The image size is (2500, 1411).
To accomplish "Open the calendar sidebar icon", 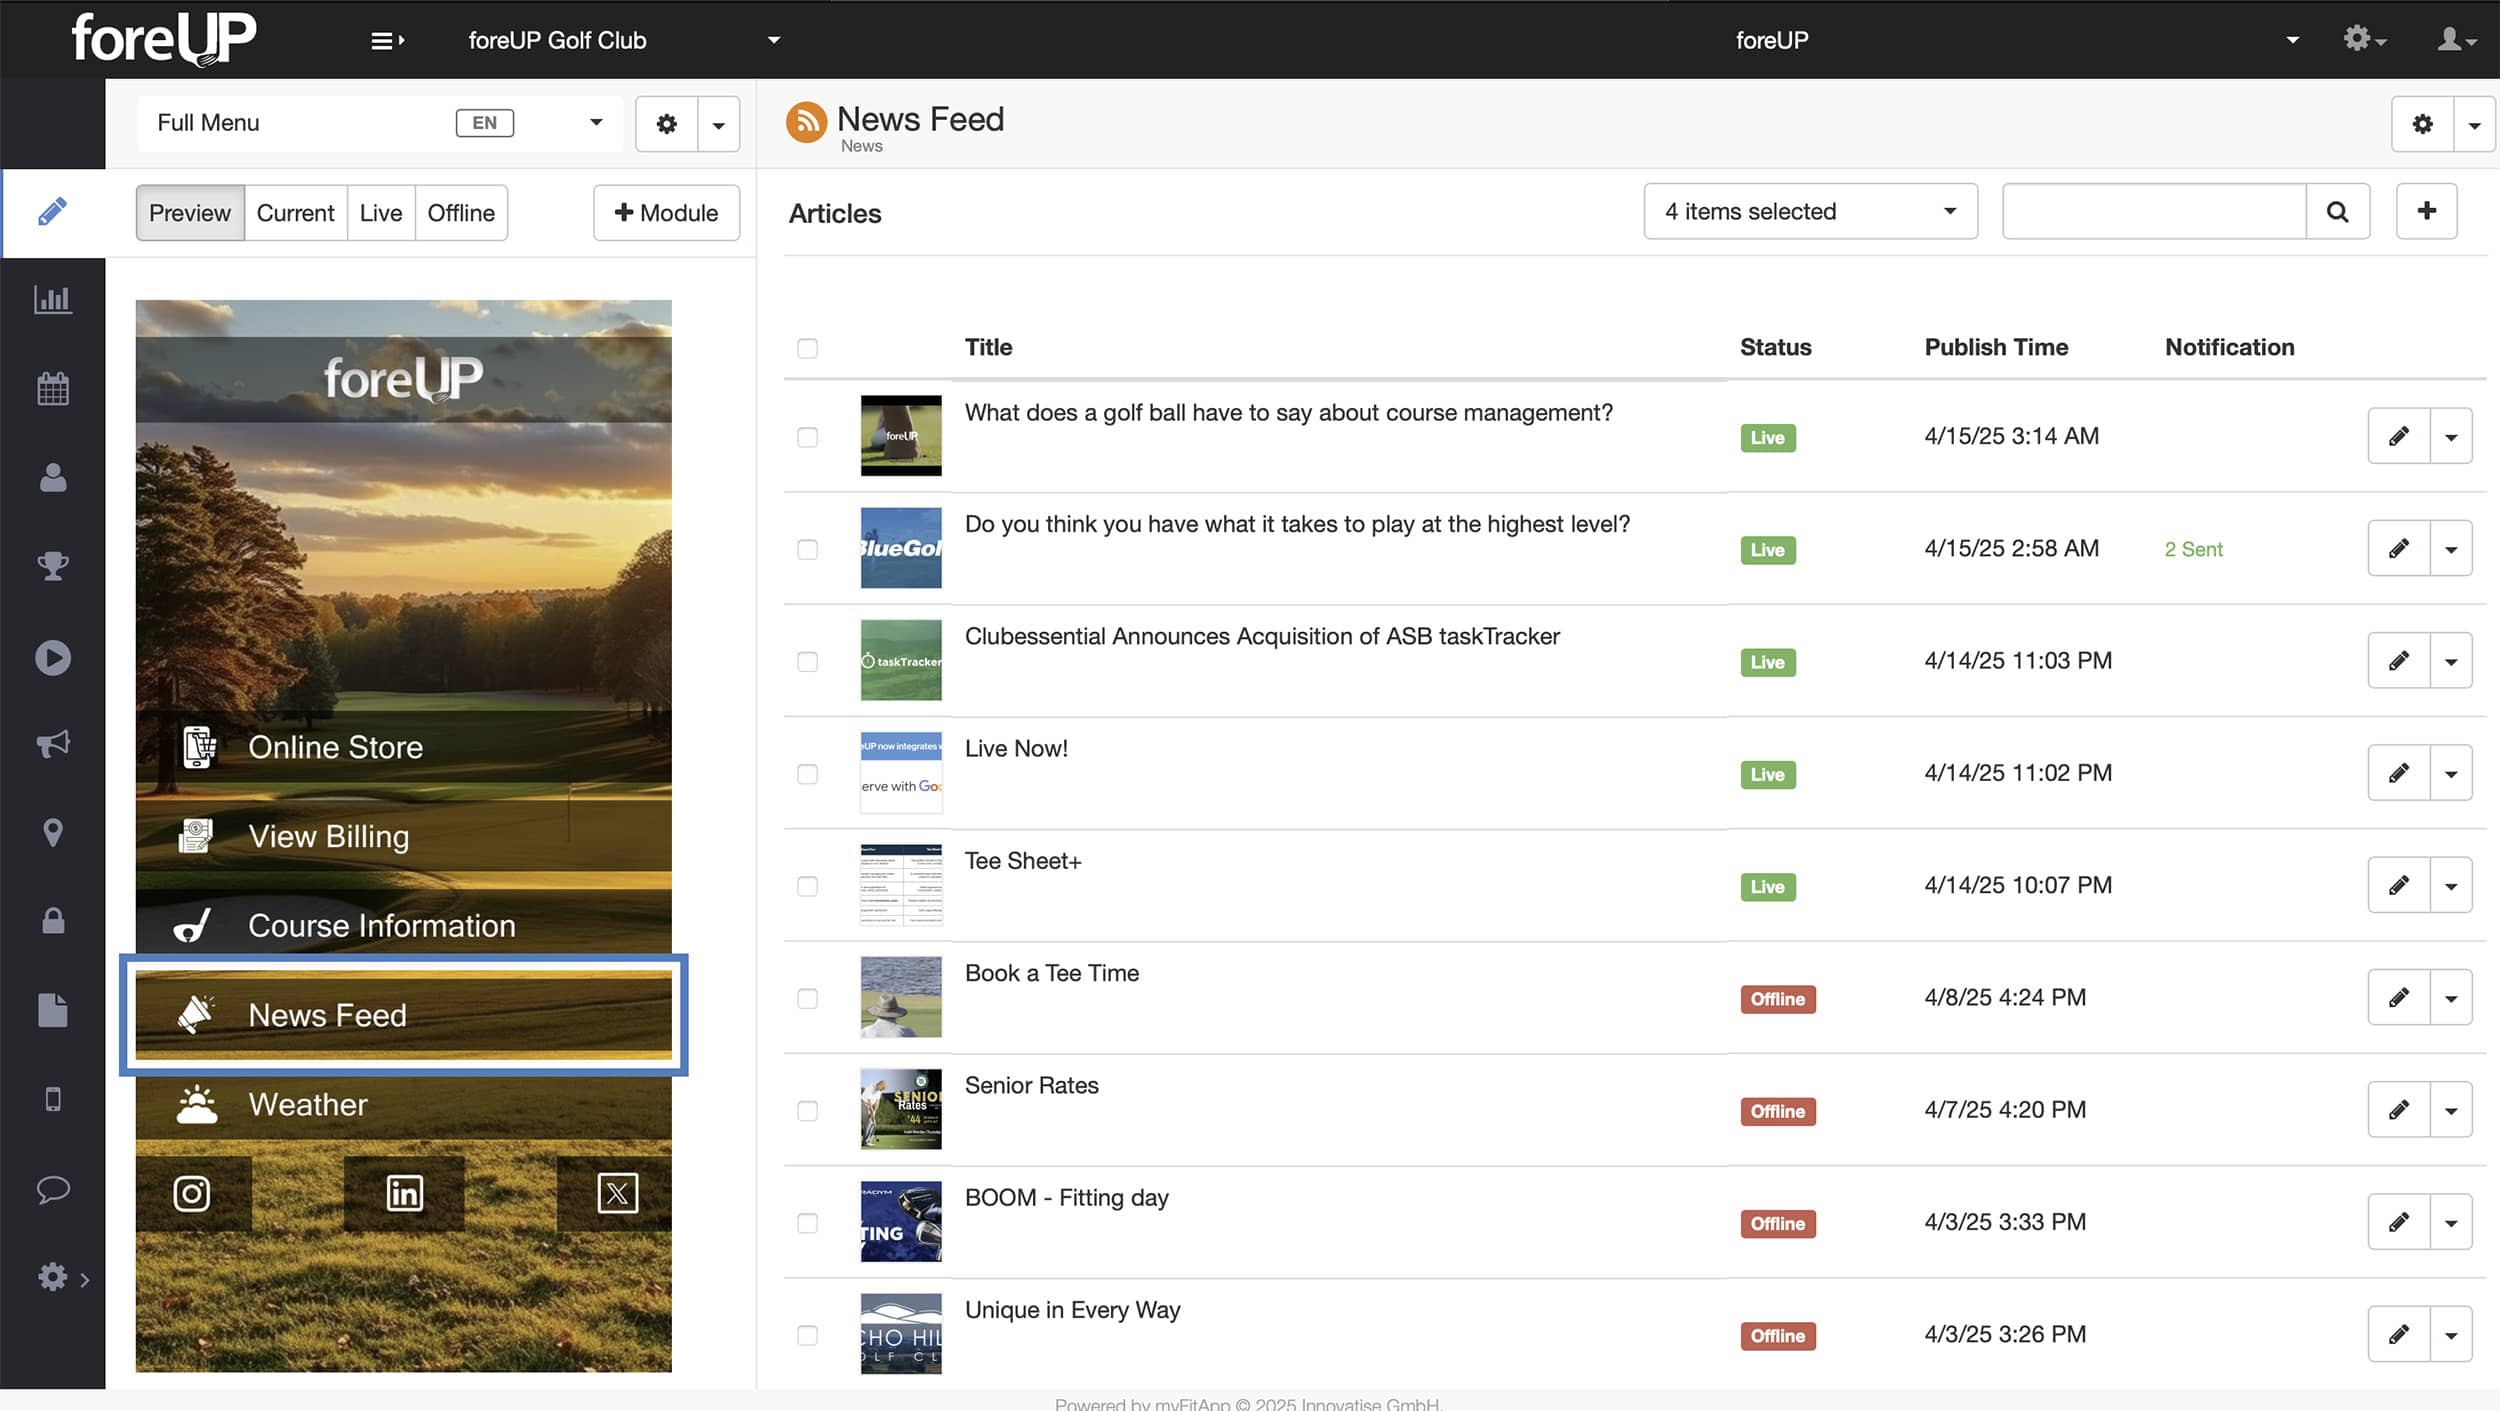I will point(53,388).
